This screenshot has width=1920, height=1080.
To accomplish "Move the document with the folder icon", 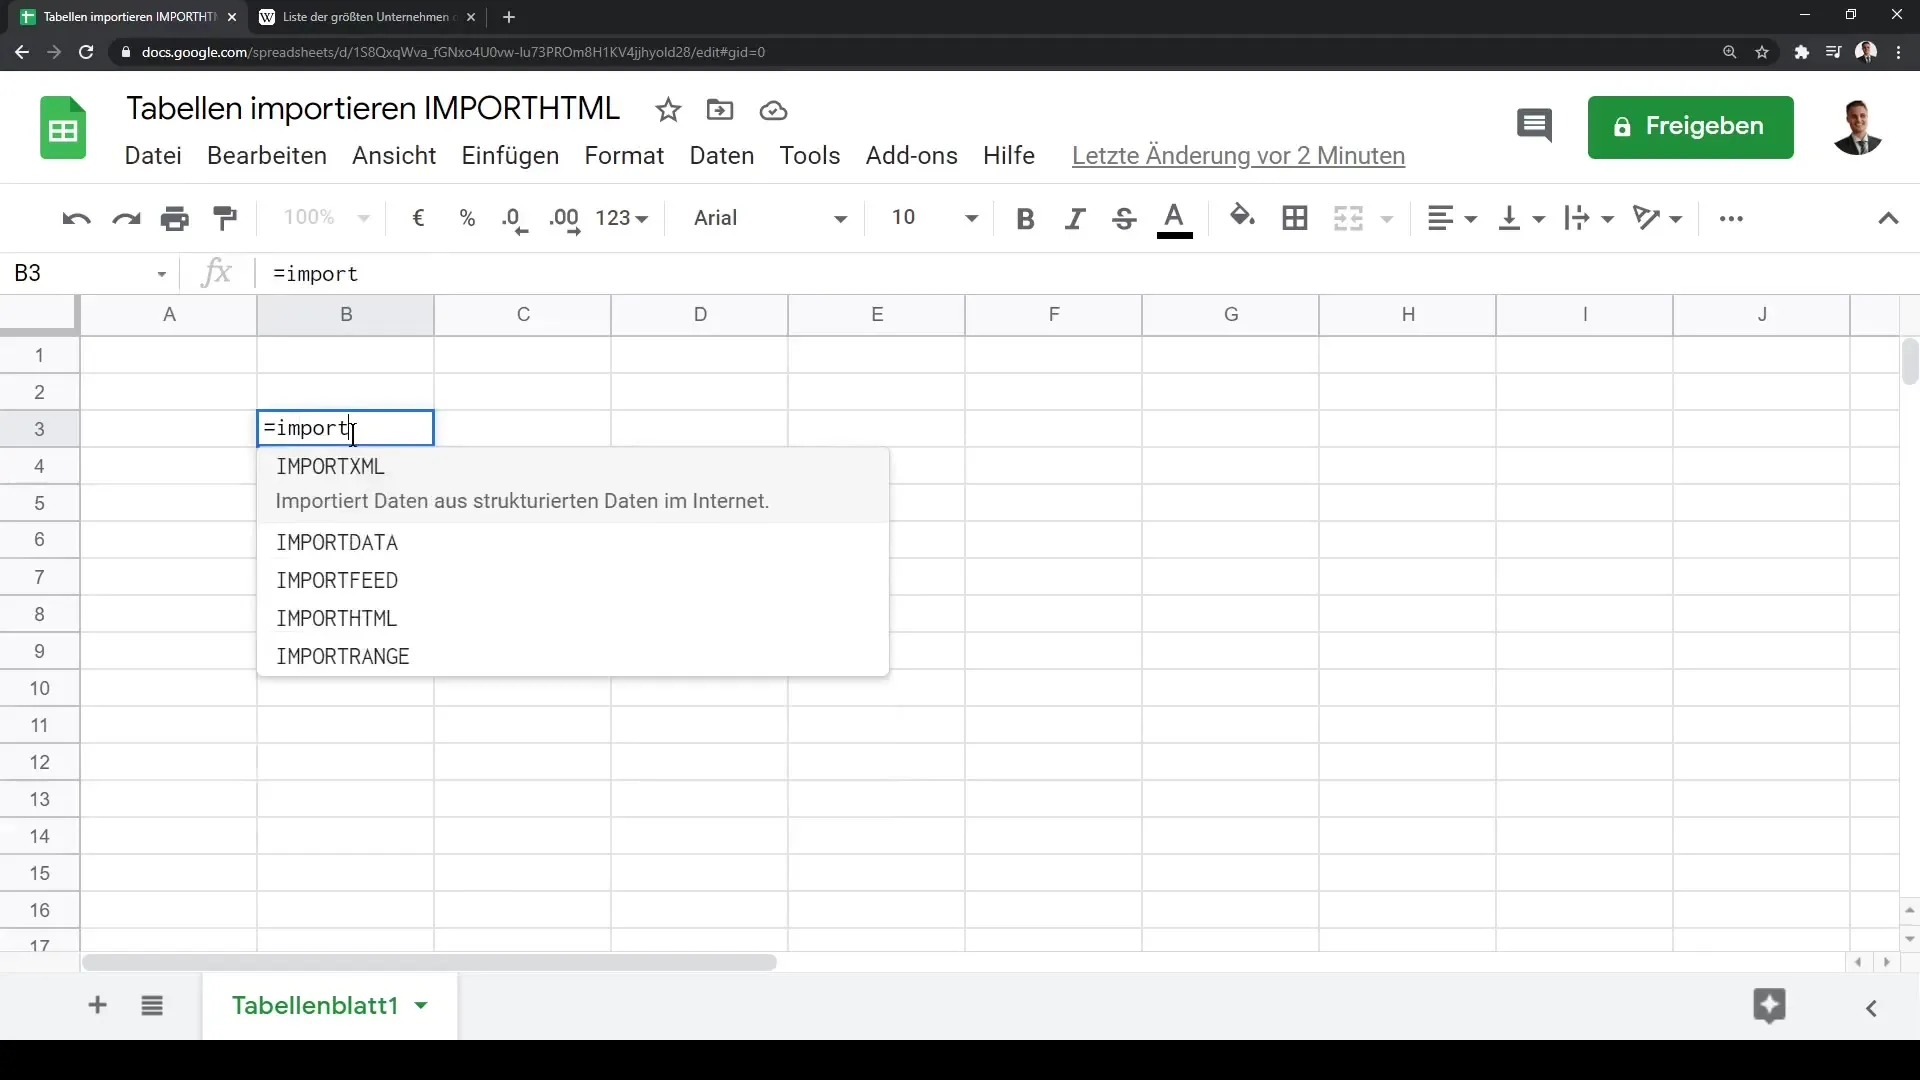I will (x=720, y=110).
